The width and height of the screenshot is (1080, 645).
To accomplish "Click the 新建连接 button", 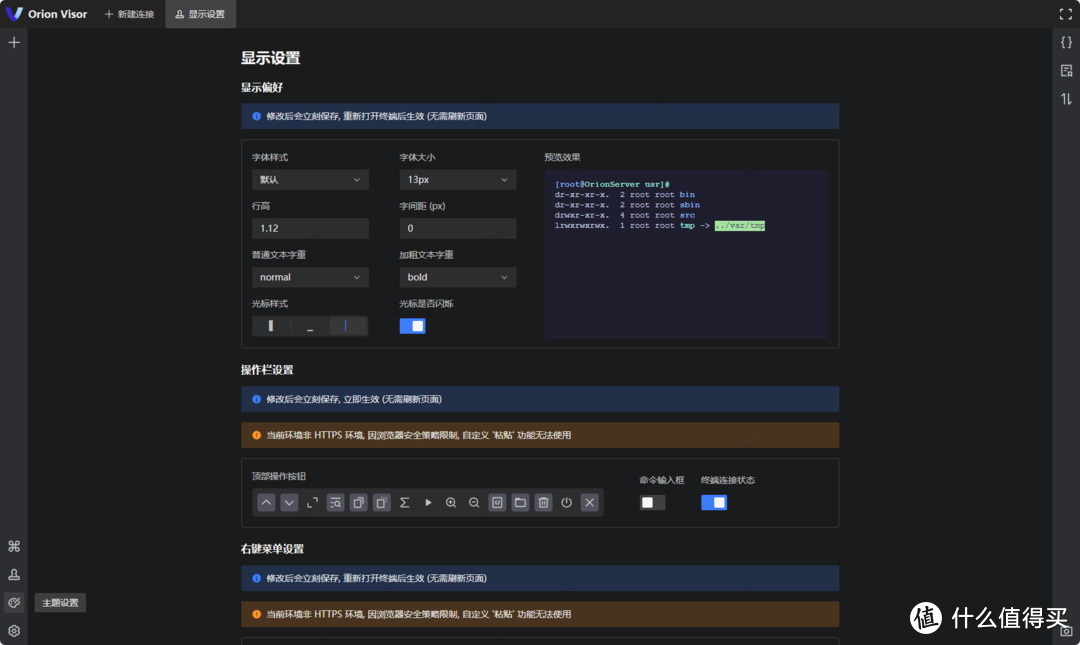I will [x=129, y=14].
